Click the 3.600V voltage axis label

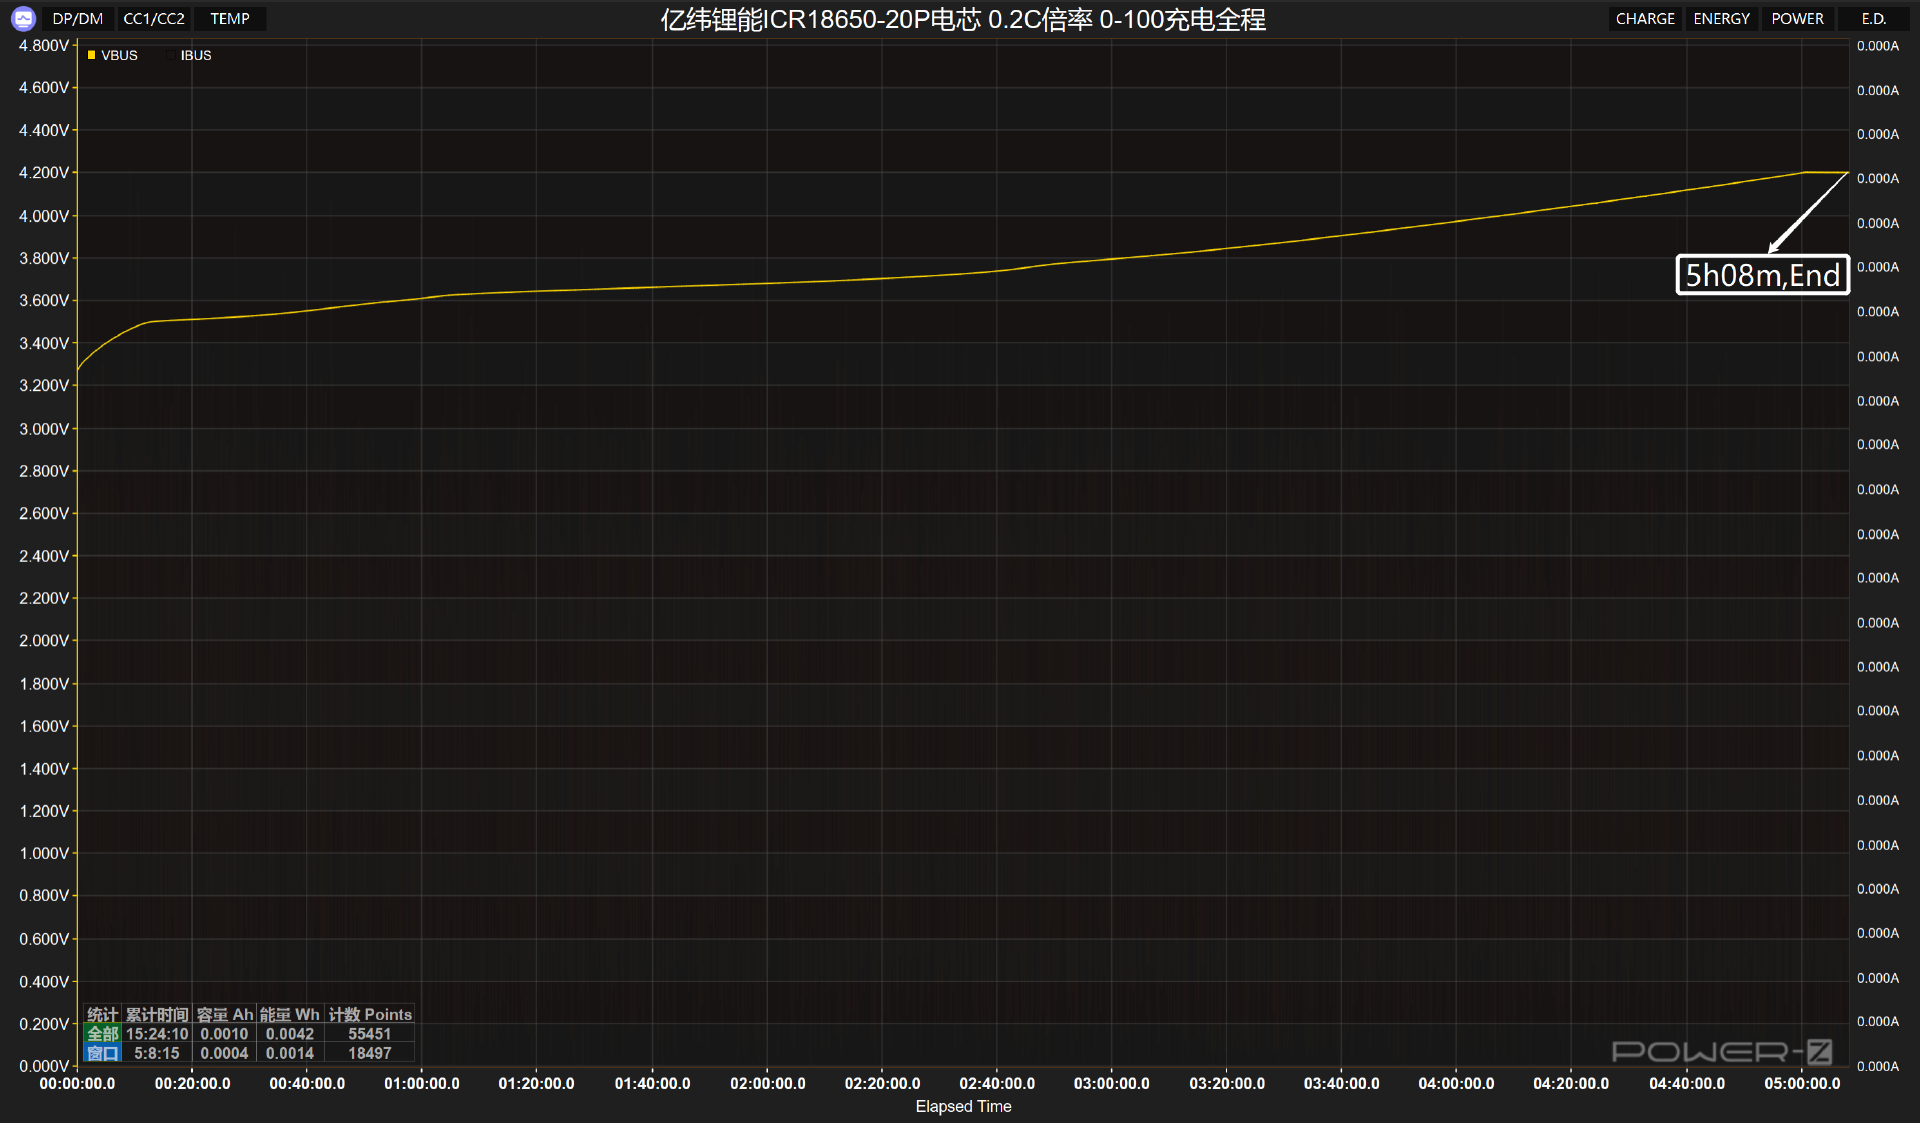[44, 300]
